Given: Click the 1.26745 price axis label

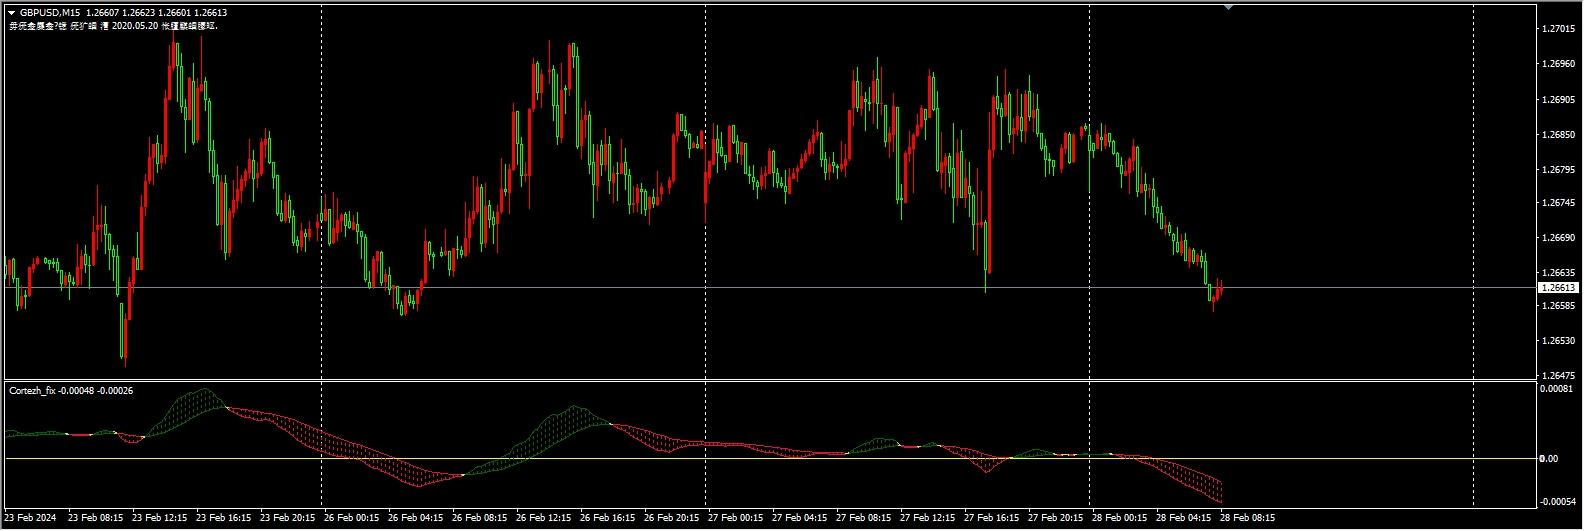Looking at the screenshot, I should pos(1558,203).
